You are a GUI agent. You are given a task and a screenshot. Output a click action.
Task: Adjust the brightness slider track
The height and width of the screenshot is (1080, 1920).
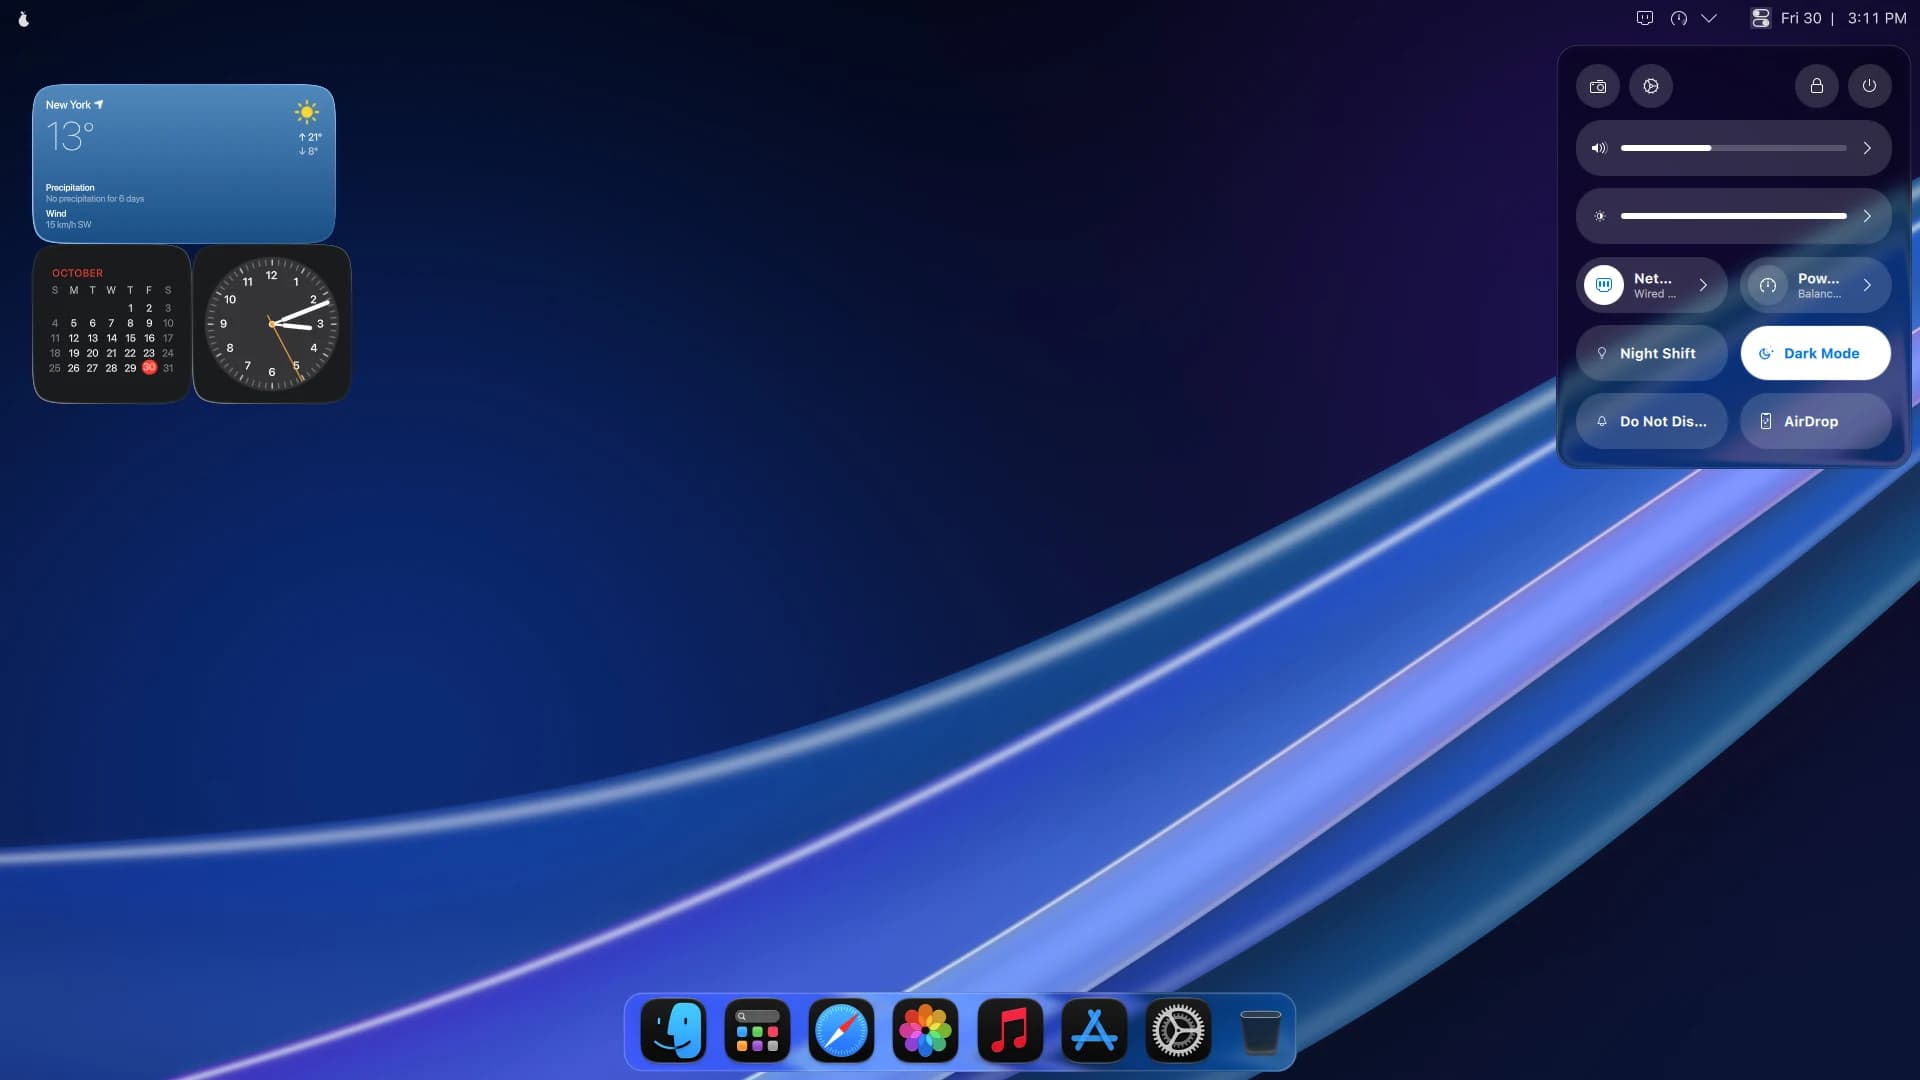point(1734,216)
